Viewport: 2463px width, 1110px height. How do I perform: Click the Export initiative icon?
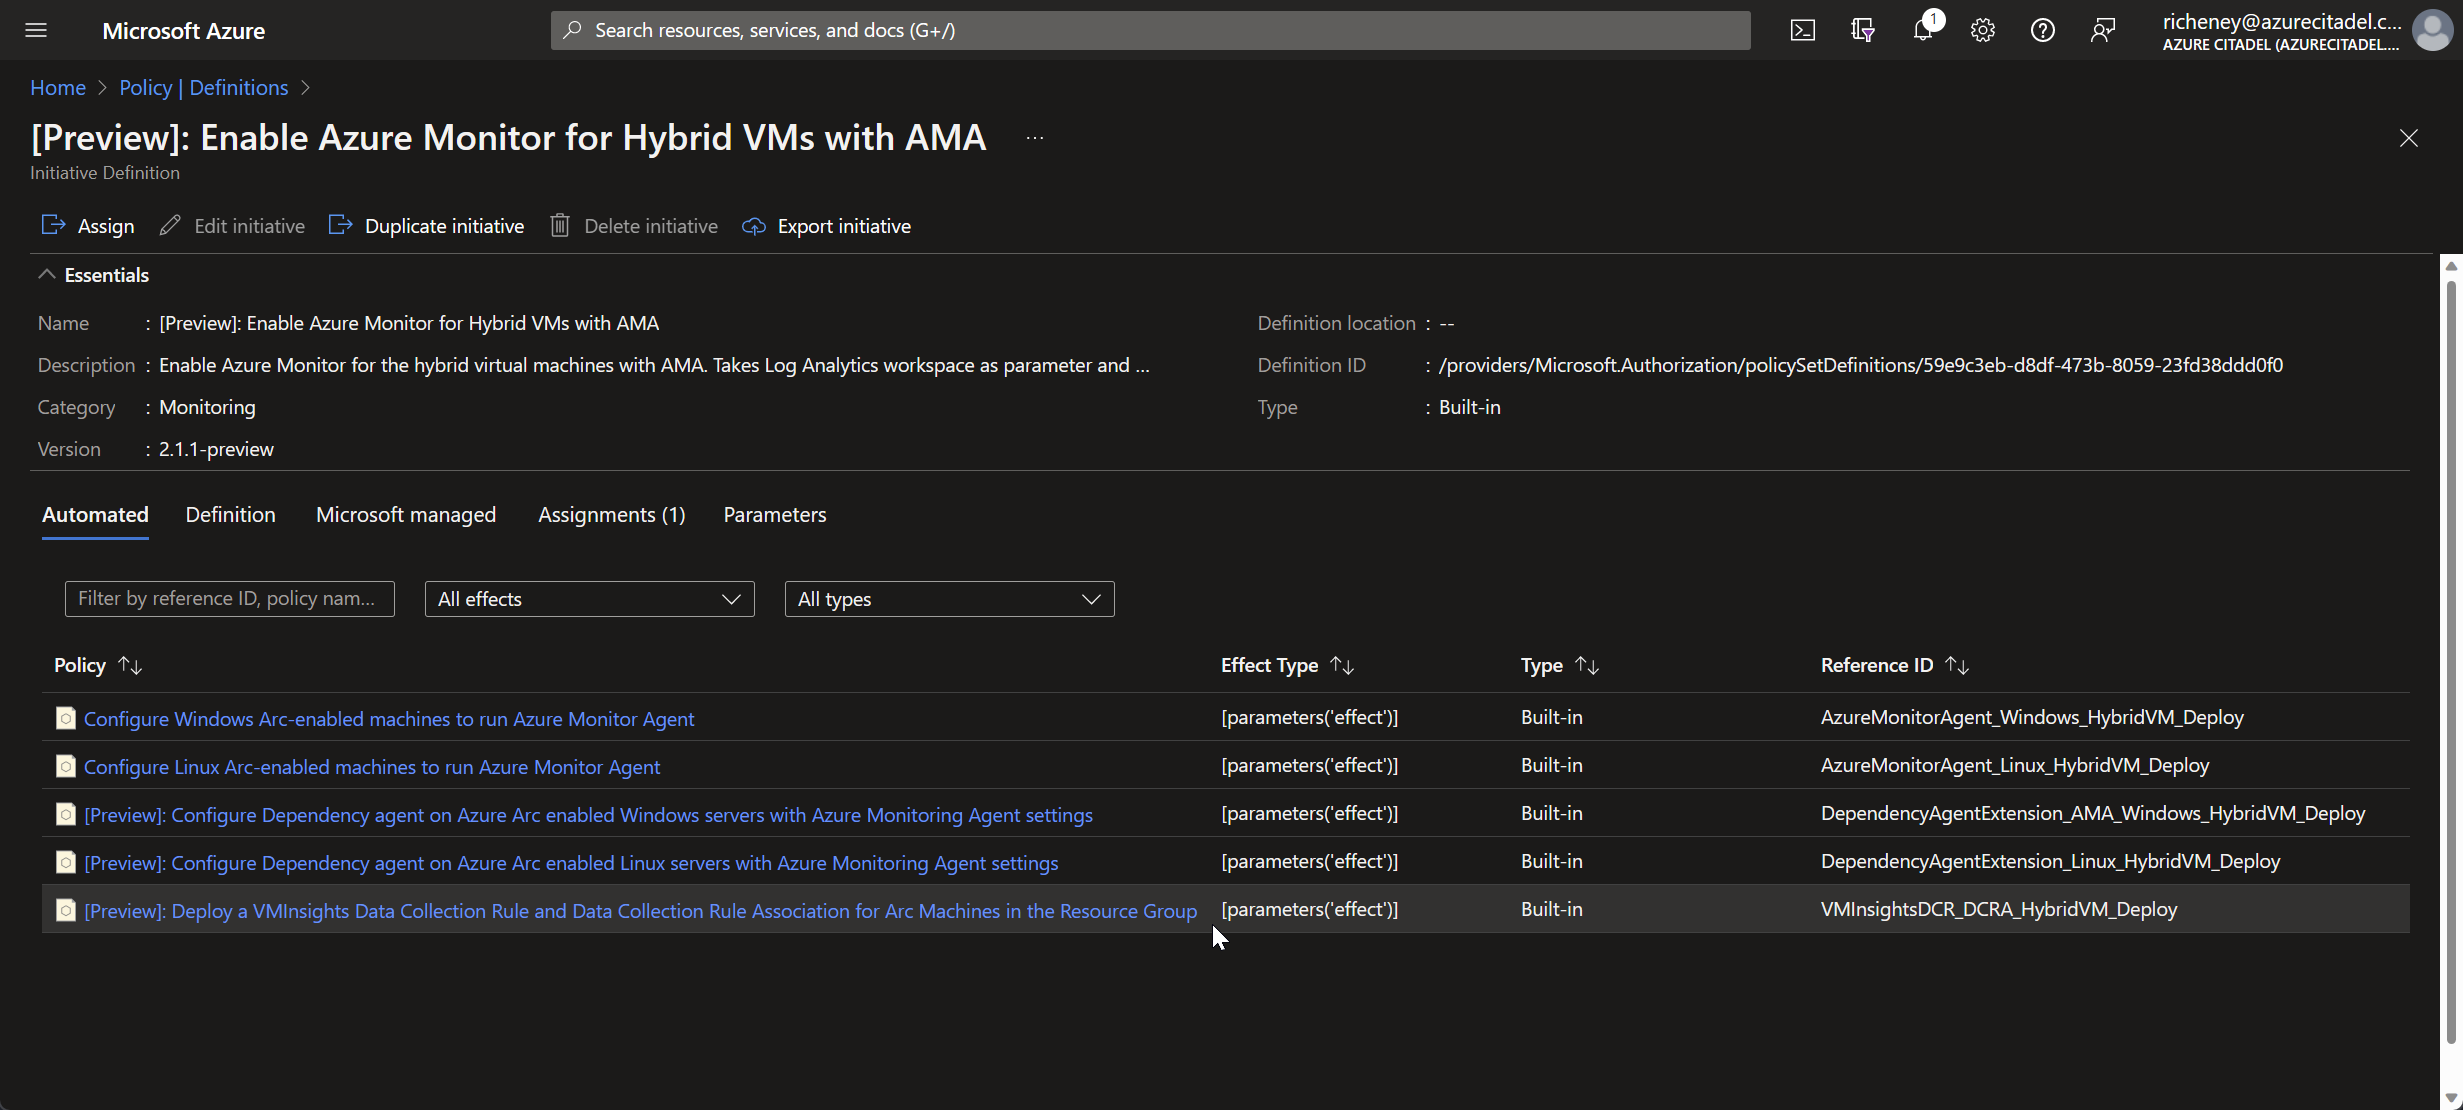tap(753, 225)
